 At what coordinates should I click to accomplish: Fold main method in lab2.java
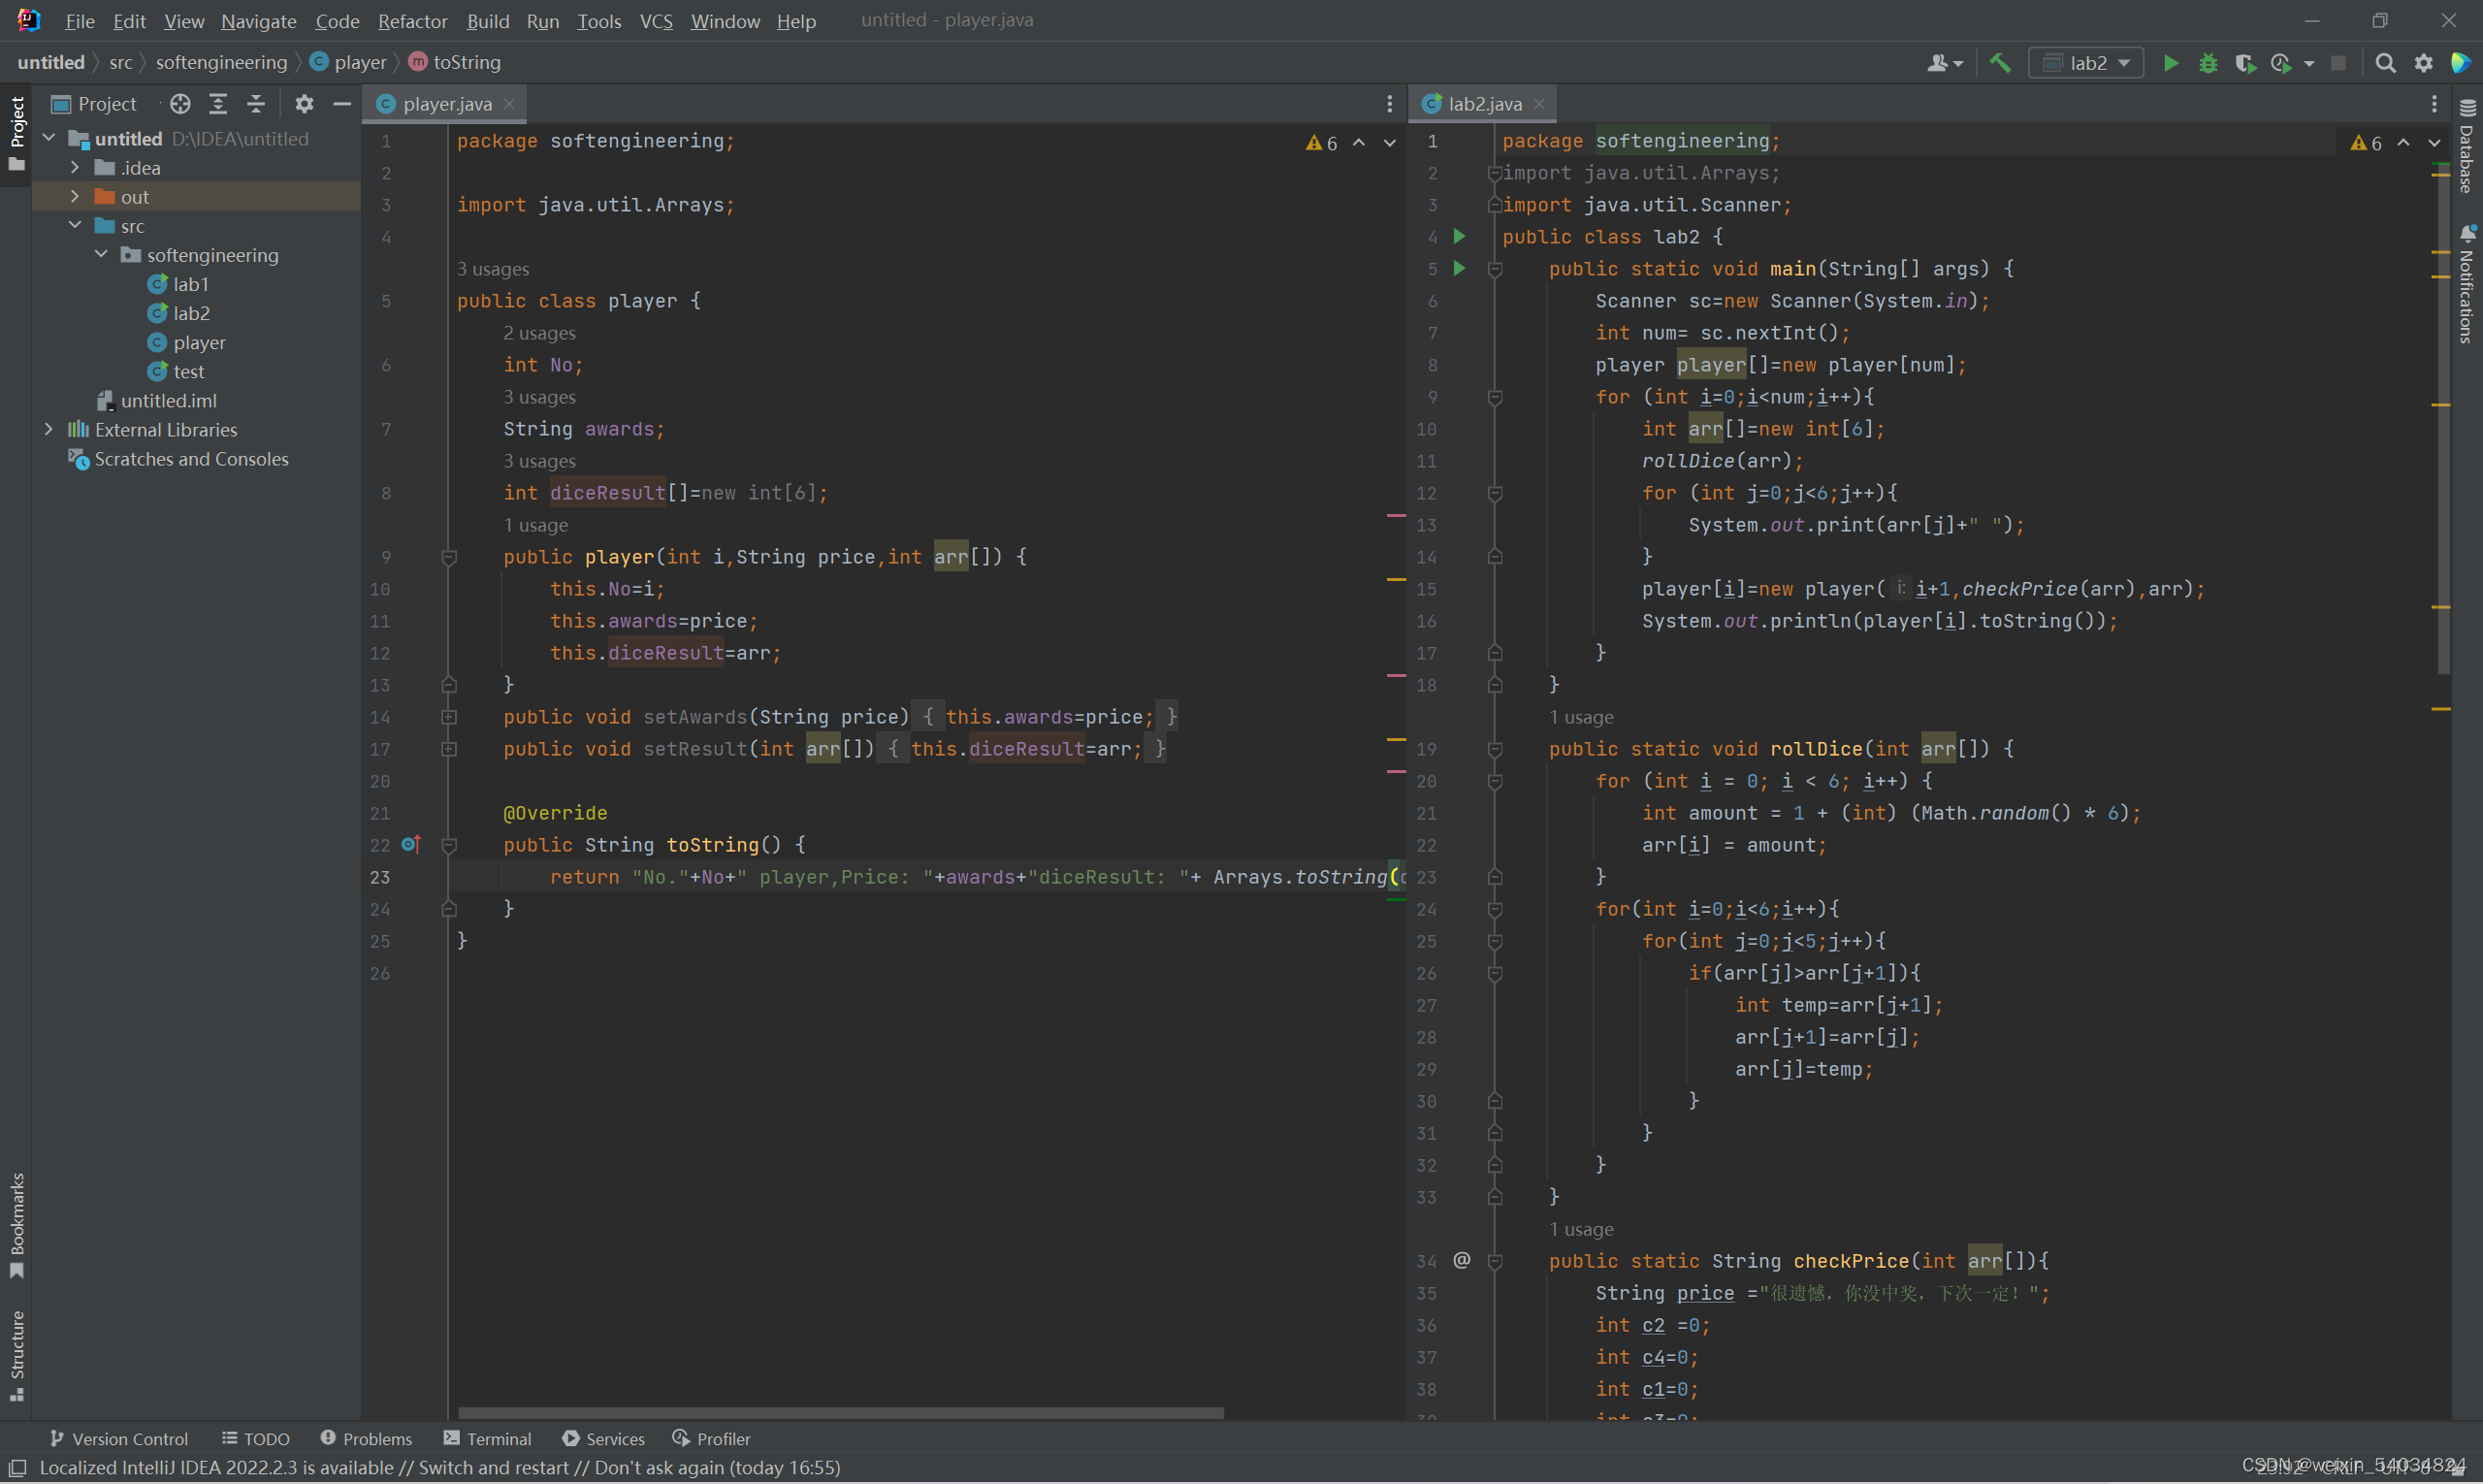point(1495,269)
